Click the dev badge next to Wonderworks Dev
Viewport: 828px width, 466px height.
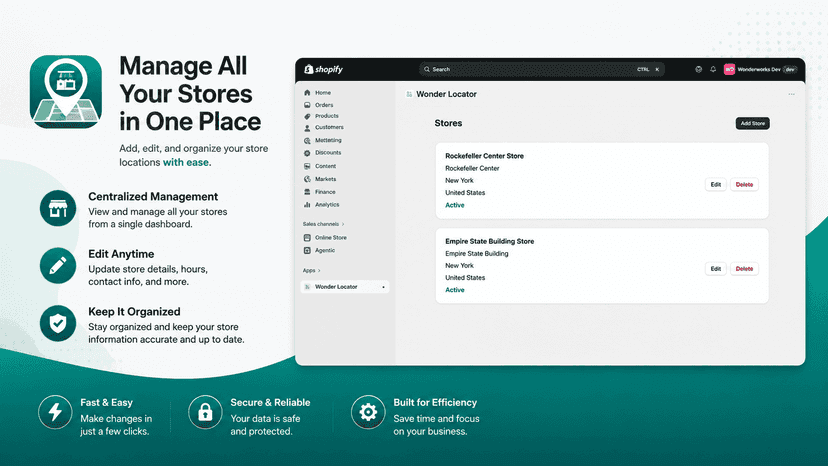pos(790,69)
